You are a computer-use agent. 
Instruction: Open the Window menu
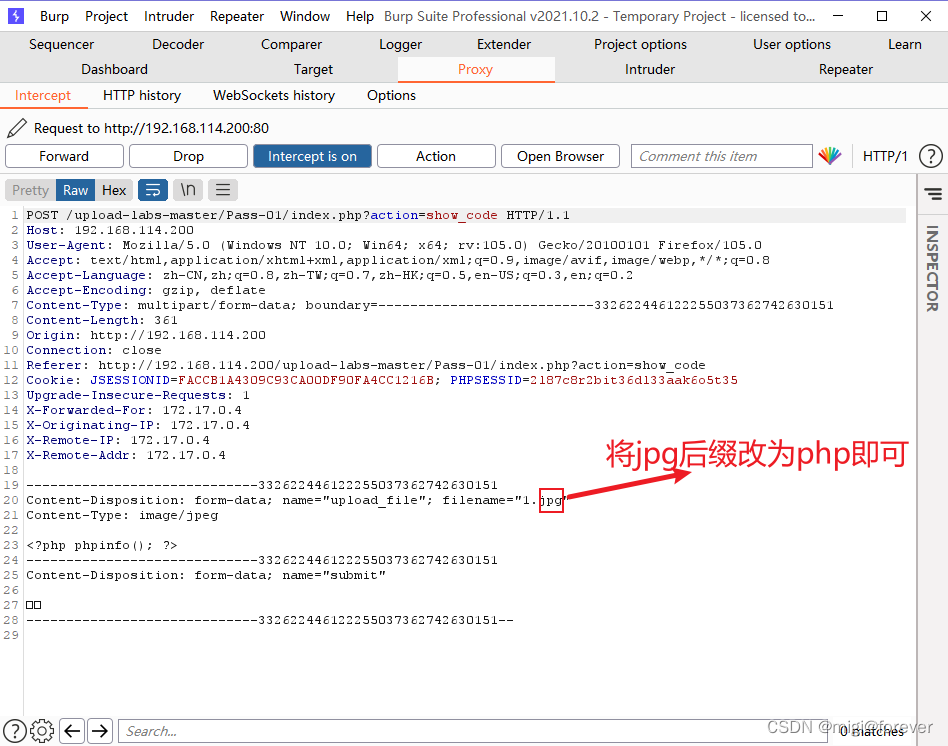pos(305,16)
